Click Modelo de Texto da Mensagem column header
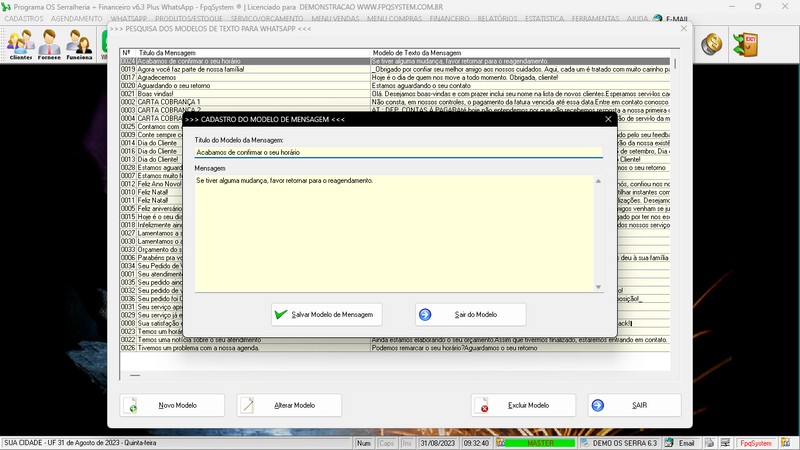Viewport: 800px width, 450px height. click(x=520, y=53)
